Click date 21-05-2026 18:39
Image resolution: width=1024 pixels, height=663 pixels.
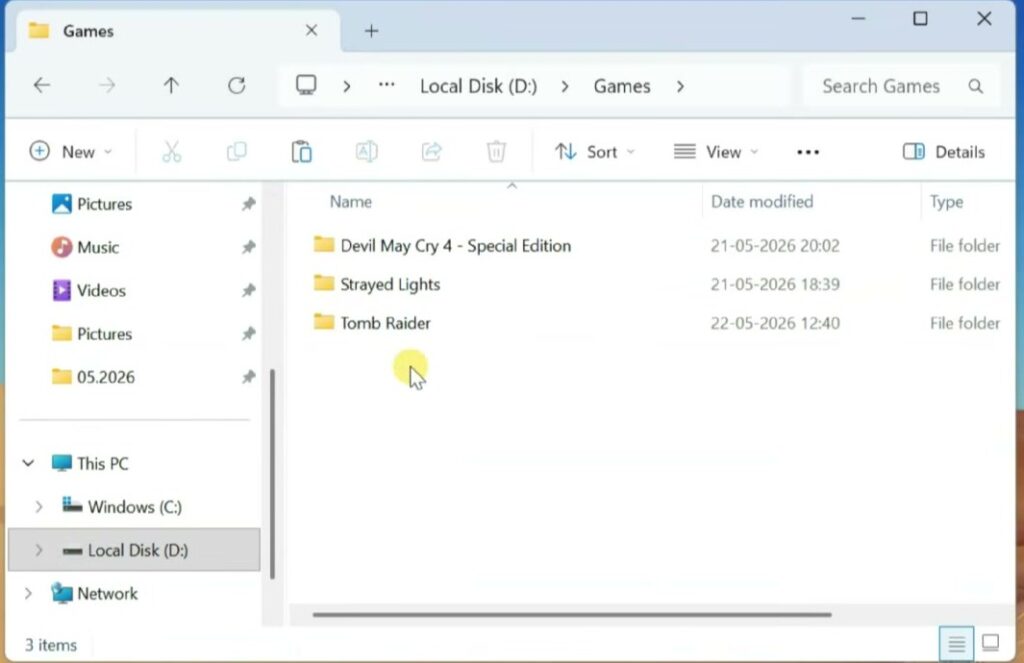tap(775, 284)
